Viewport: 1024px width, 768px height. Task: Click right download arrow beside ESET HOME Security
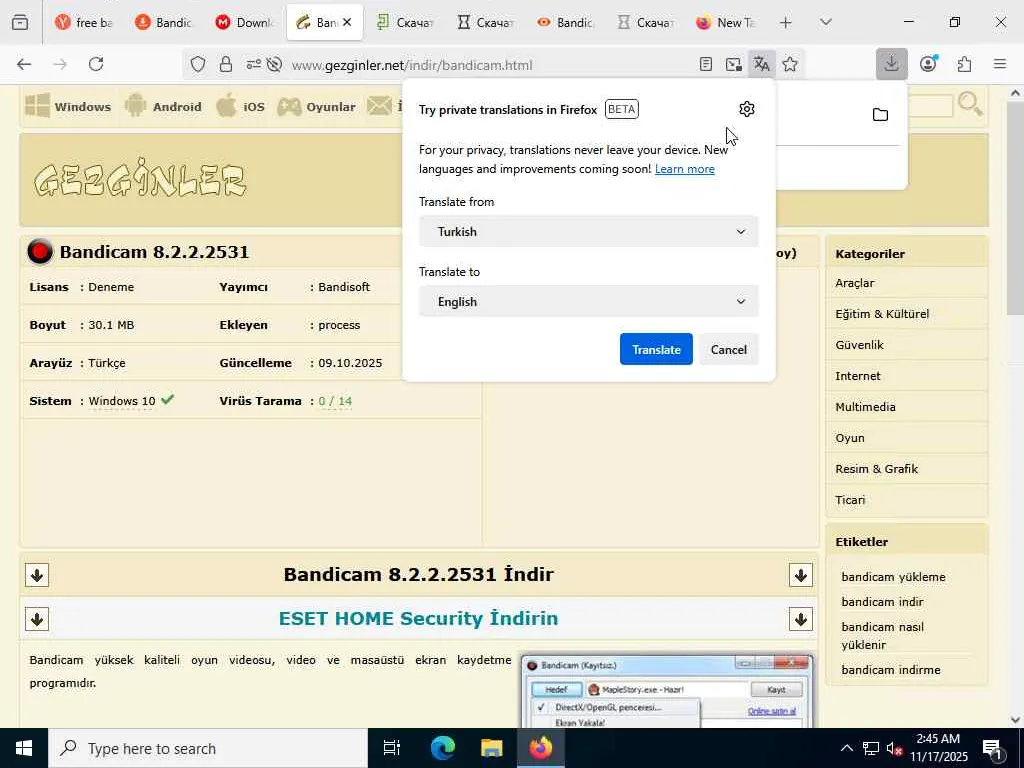pyautogui.click(x=801, y=619)
